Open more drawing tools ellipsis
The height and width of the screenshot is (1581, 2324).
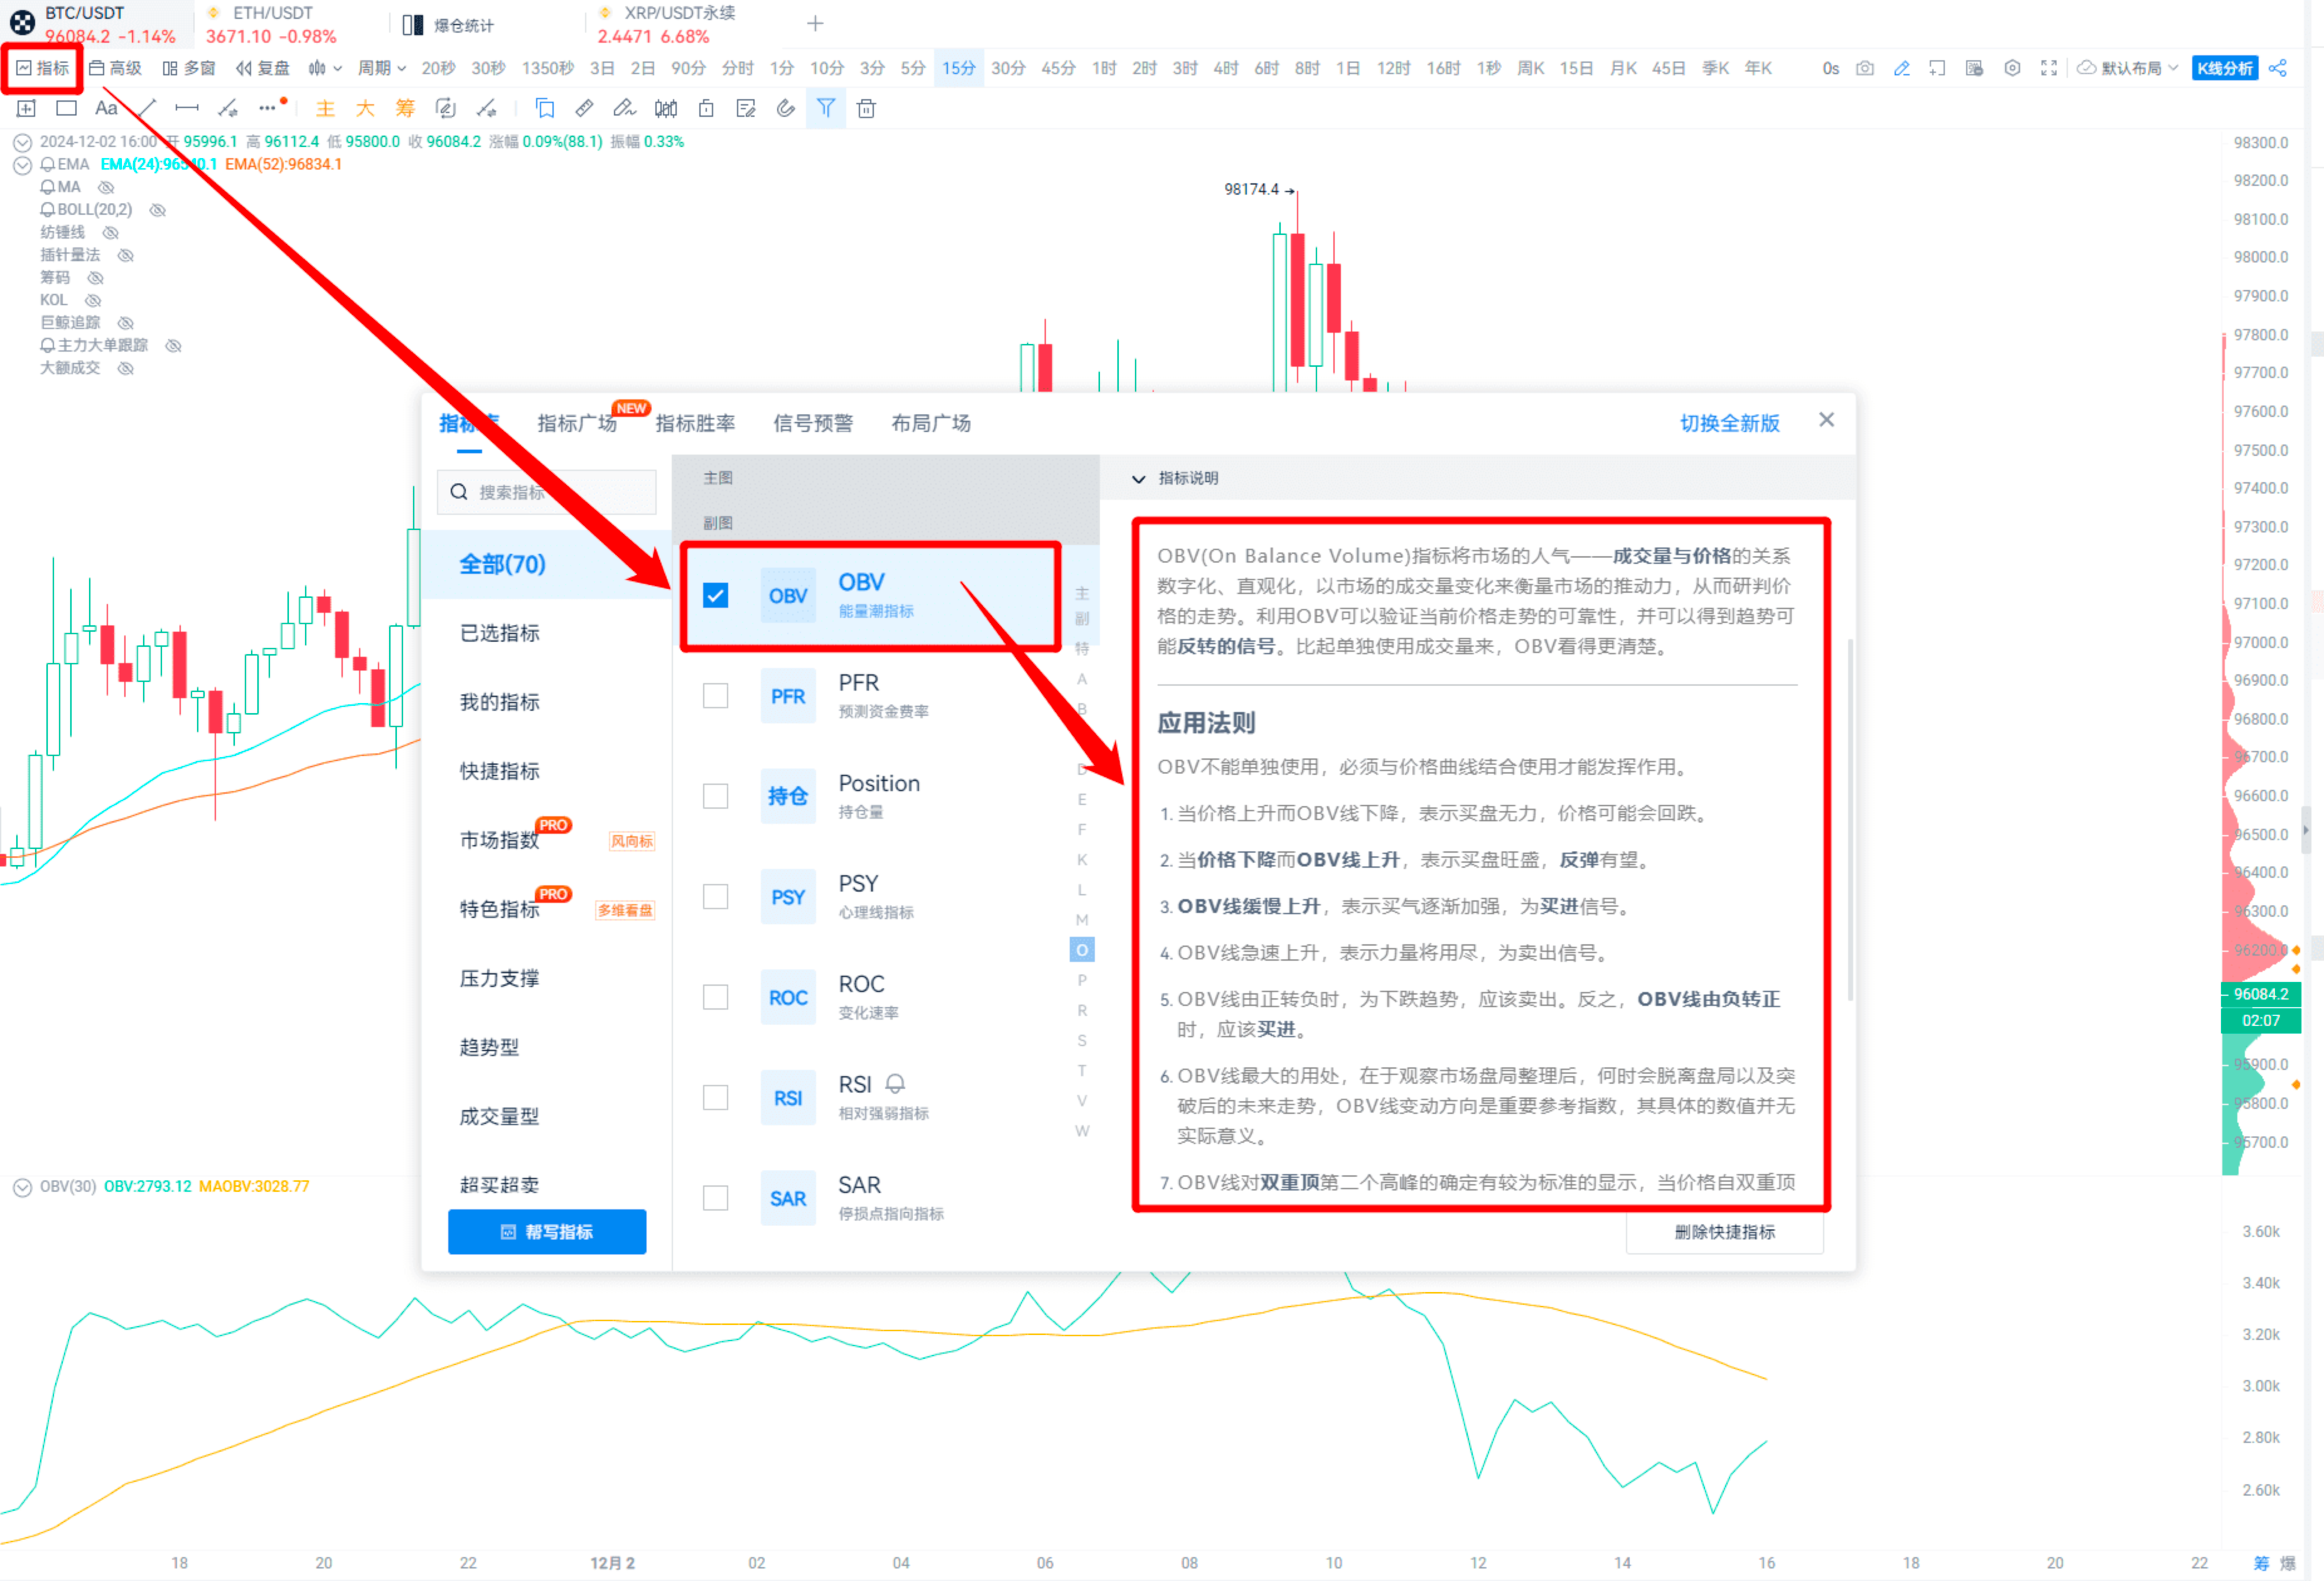267,108
